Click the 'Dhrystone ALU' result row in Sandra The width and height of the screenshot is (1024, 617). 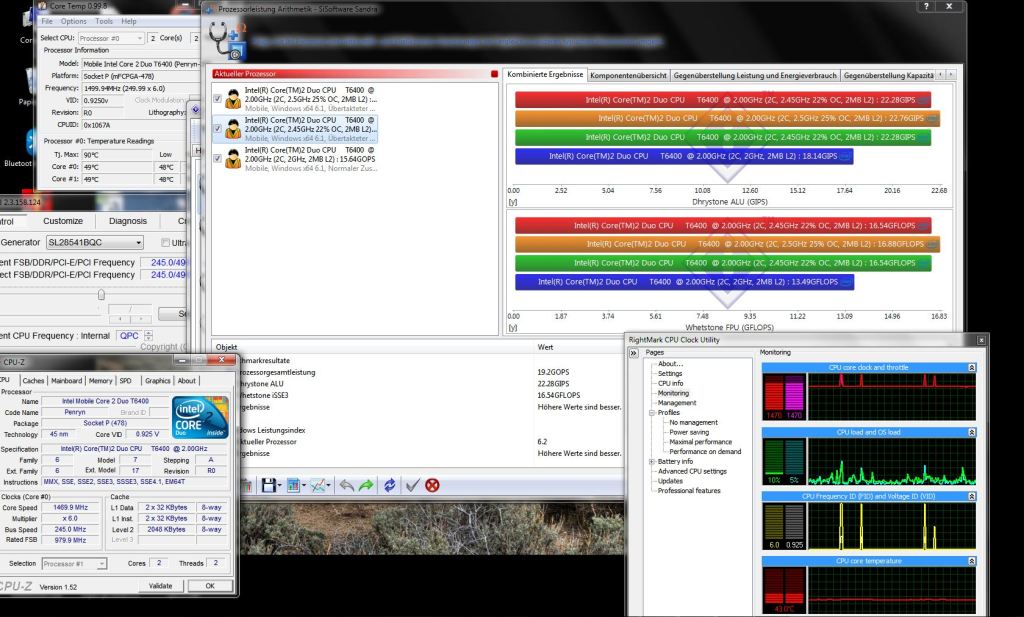click(418, 384)
